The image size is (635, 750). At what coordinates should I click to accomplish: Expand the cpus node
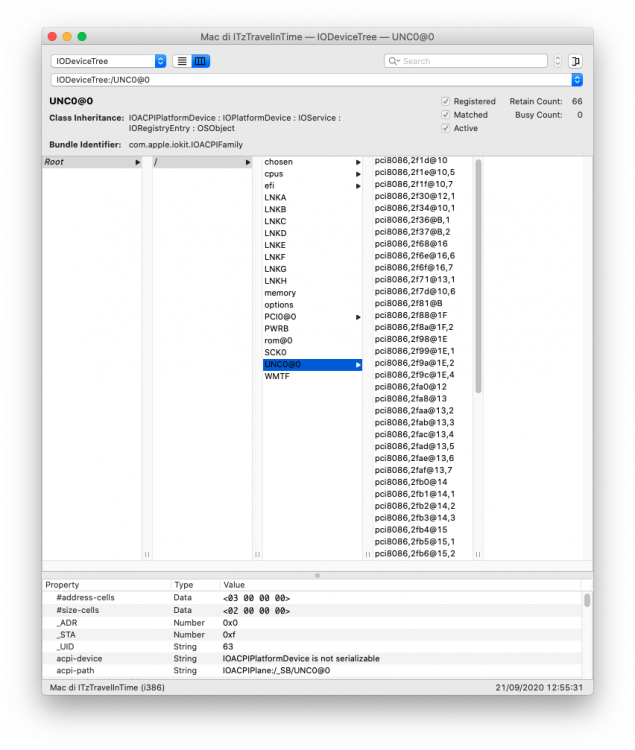(x=358, y=174)
